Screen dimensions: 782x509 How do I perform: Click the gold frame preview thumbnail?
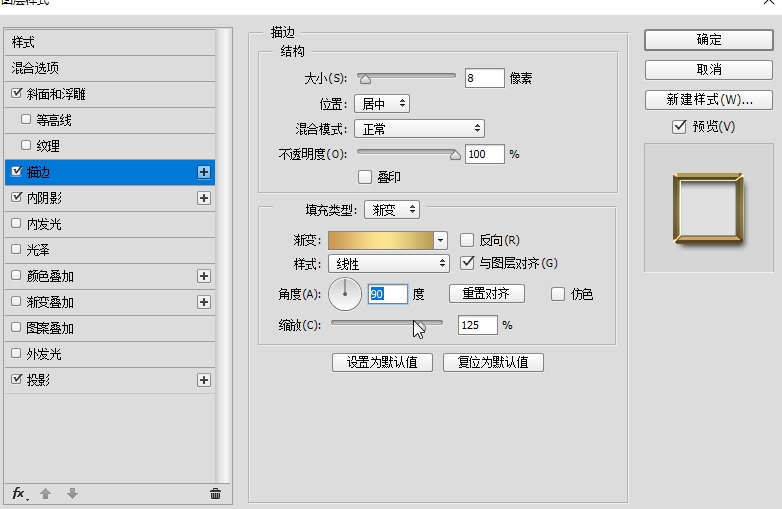(x=708, y=208)
